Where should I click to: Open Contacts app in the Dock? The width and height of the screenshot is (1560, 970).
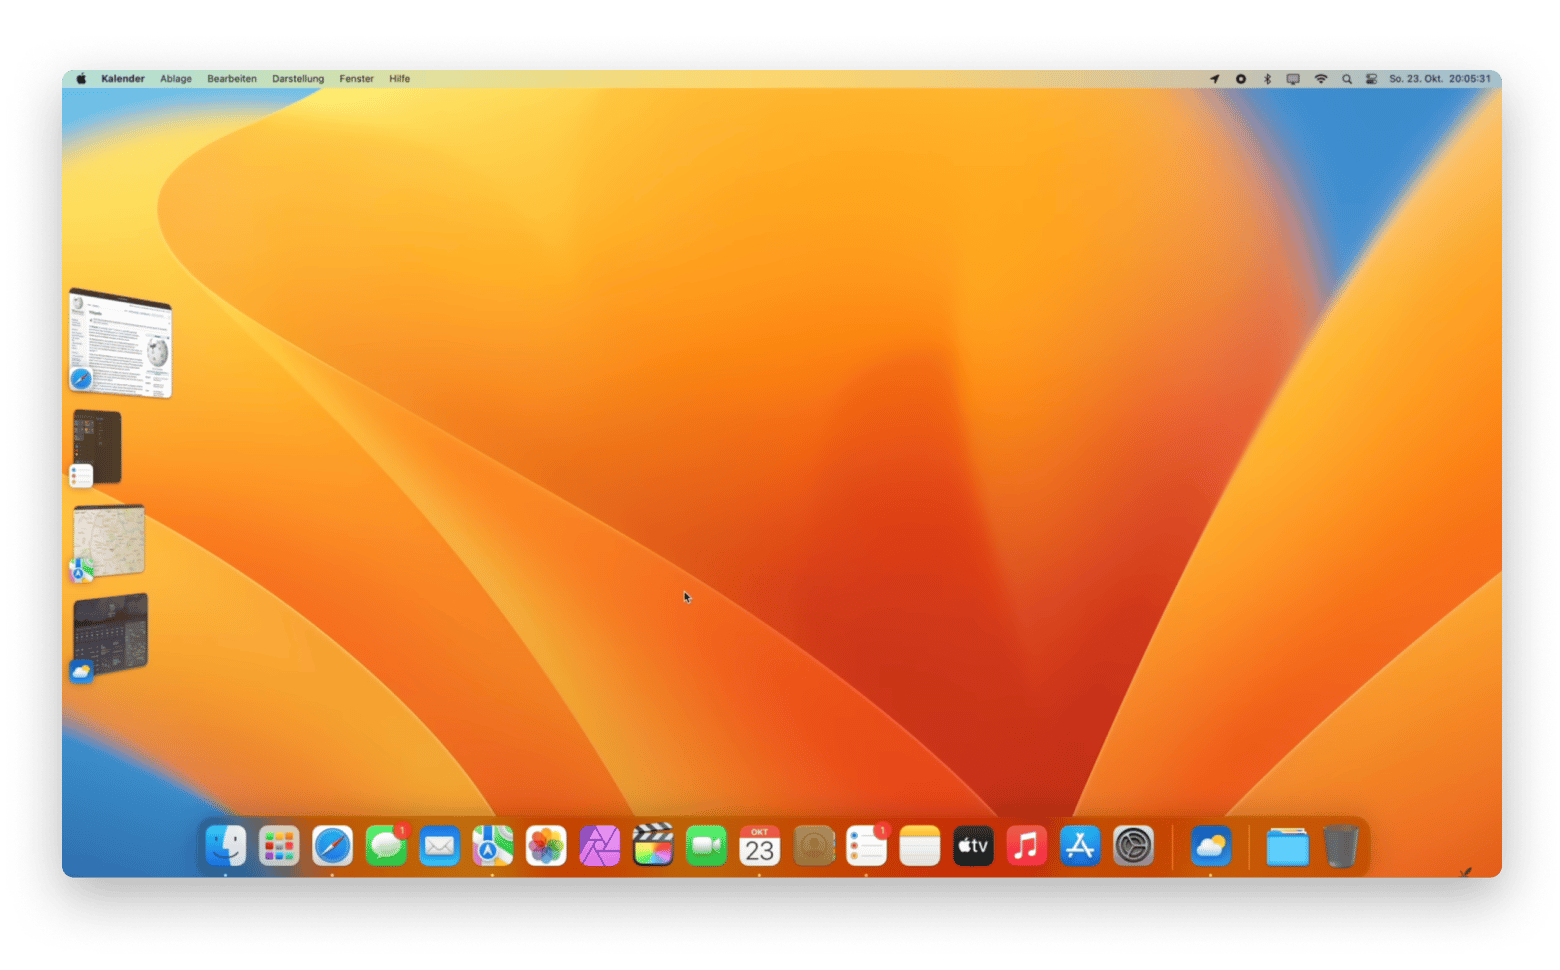click(x=813, y=846)
